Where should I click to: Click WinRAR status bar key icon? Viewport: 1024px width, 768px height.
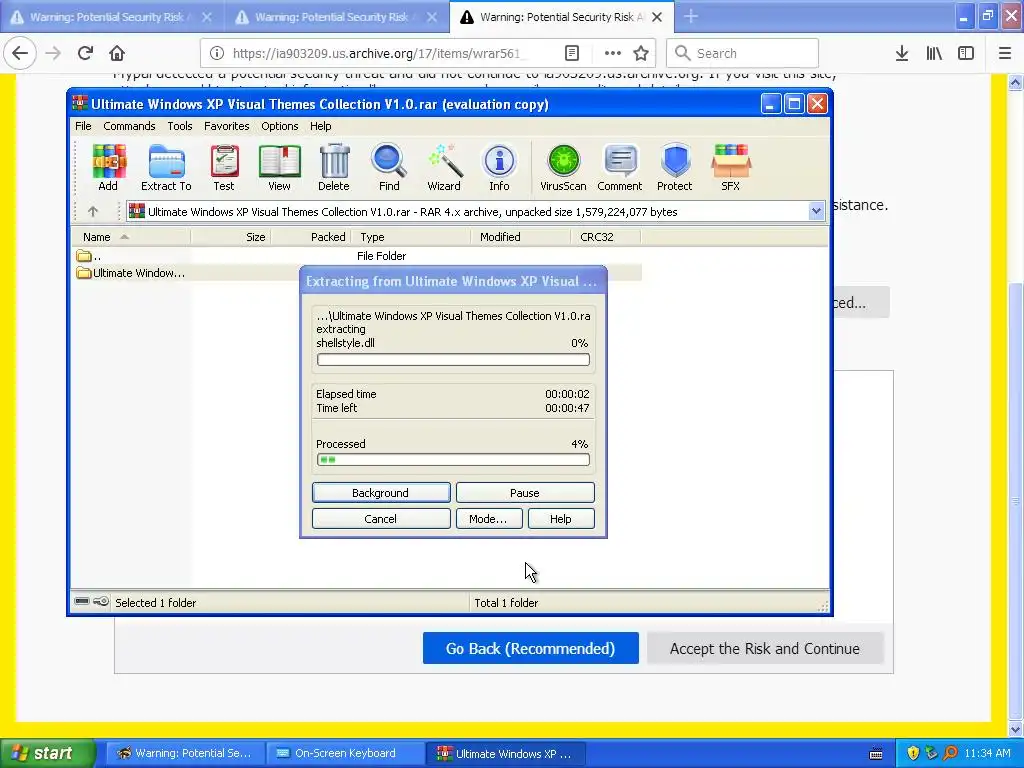coord(101,601)
